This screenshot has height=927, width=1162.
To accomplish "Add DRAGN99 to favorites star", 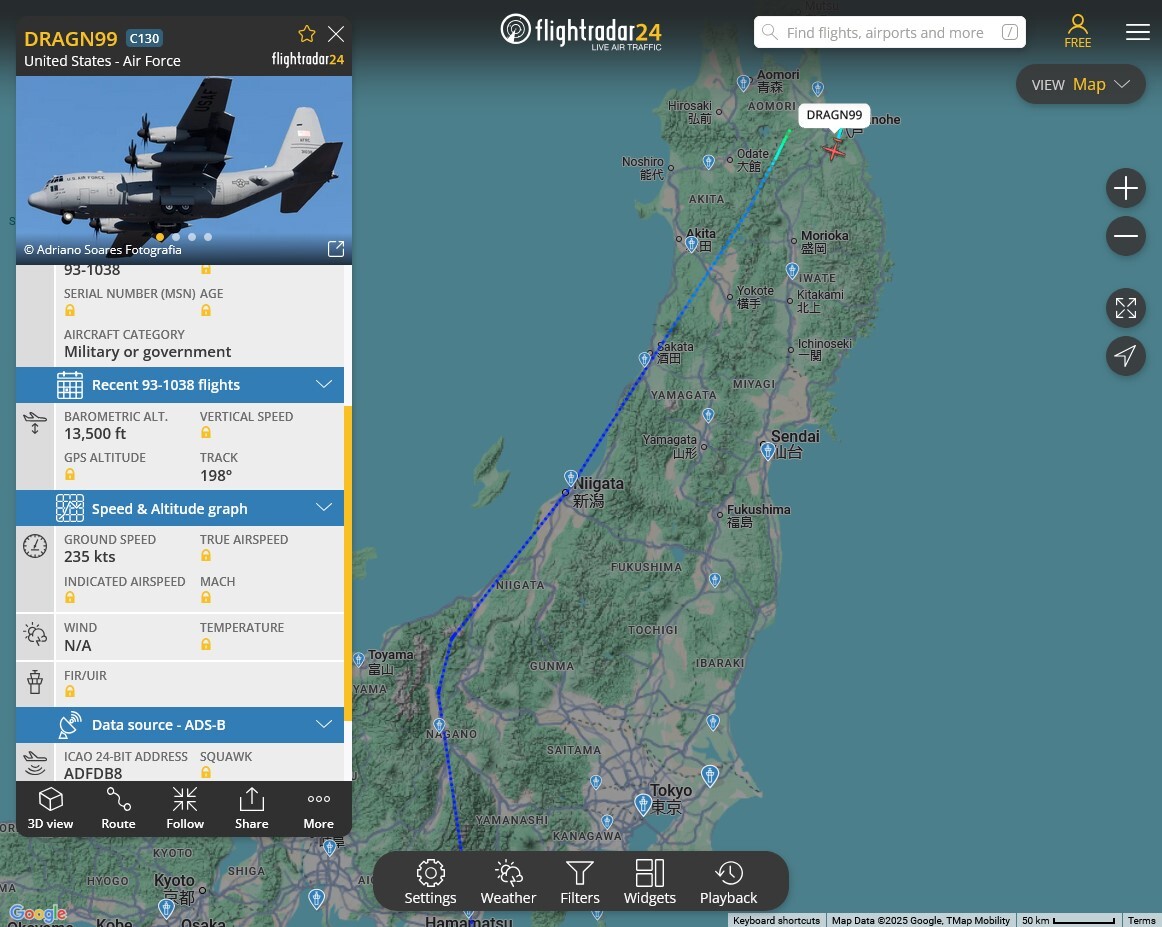I will [x=307, y=34].
